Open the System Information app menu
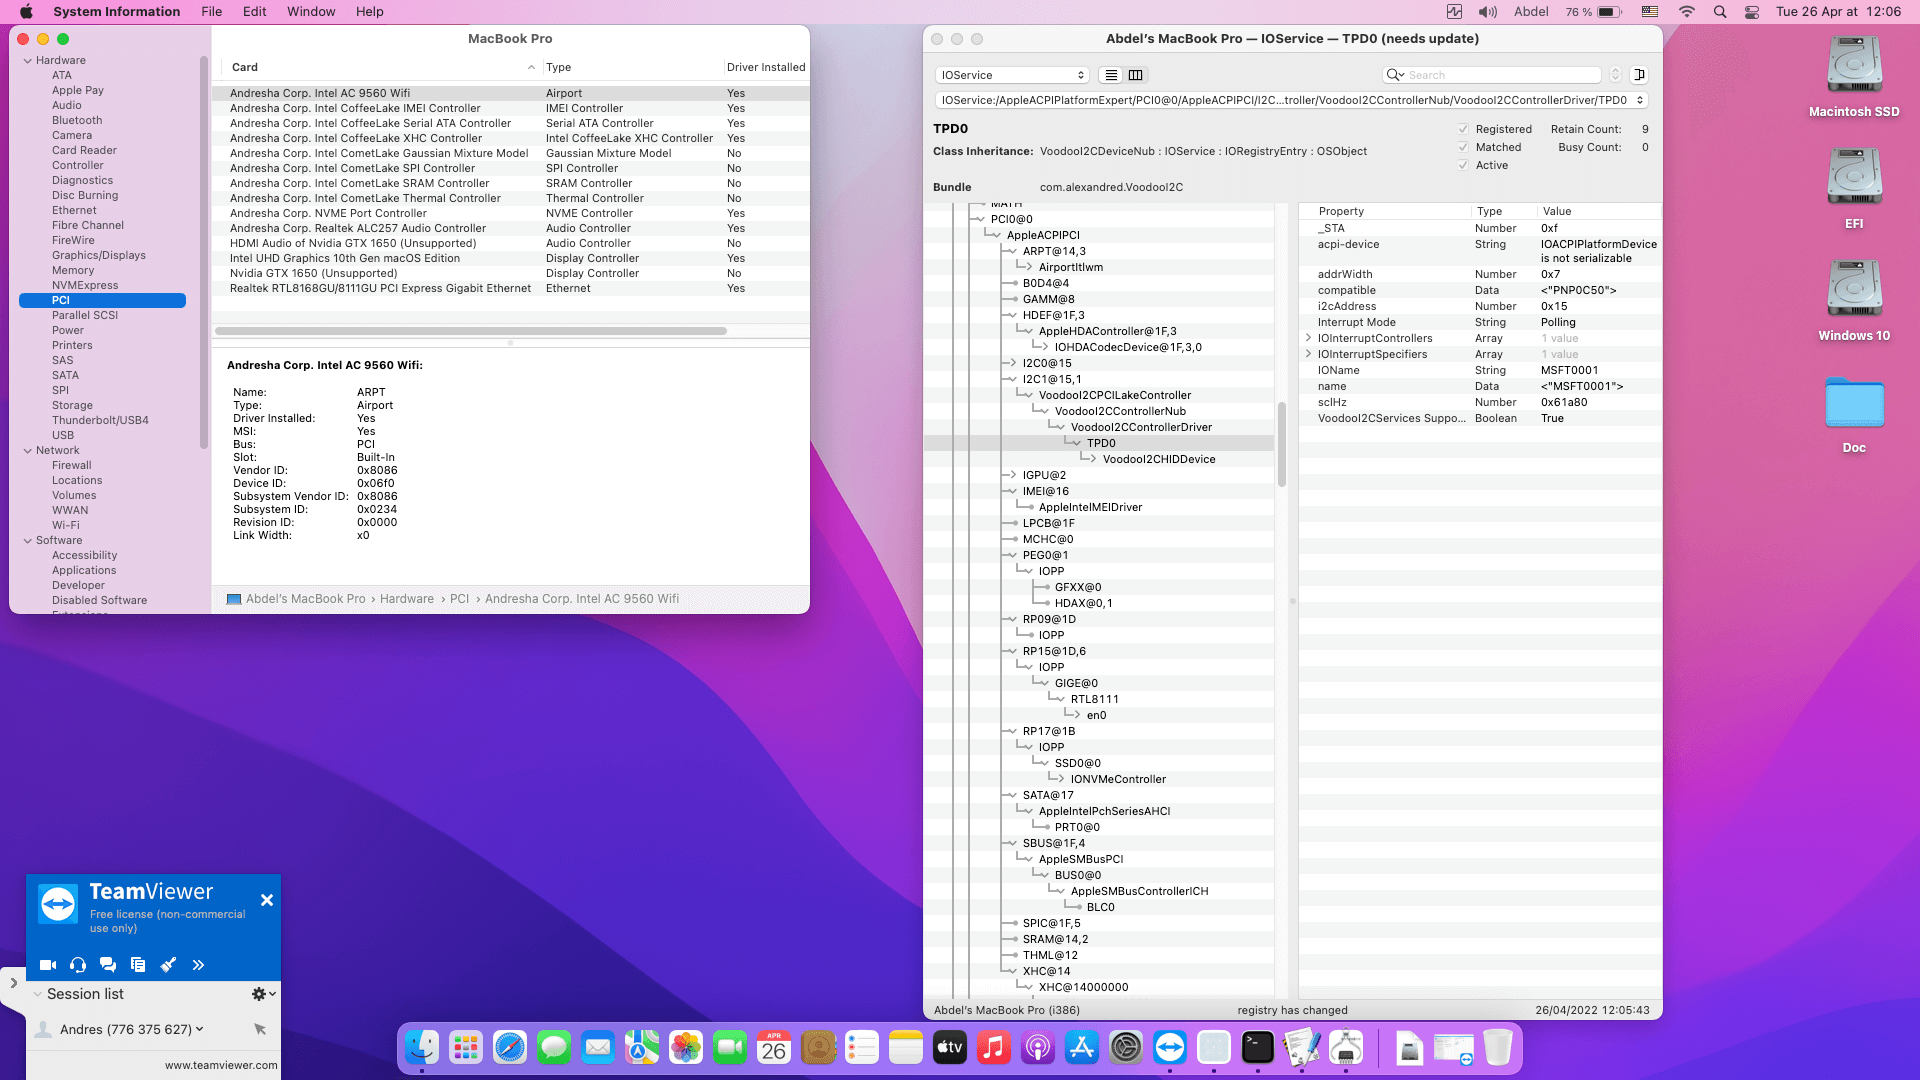This screenshot has height=1080, width=1920. tap(116, 12)
